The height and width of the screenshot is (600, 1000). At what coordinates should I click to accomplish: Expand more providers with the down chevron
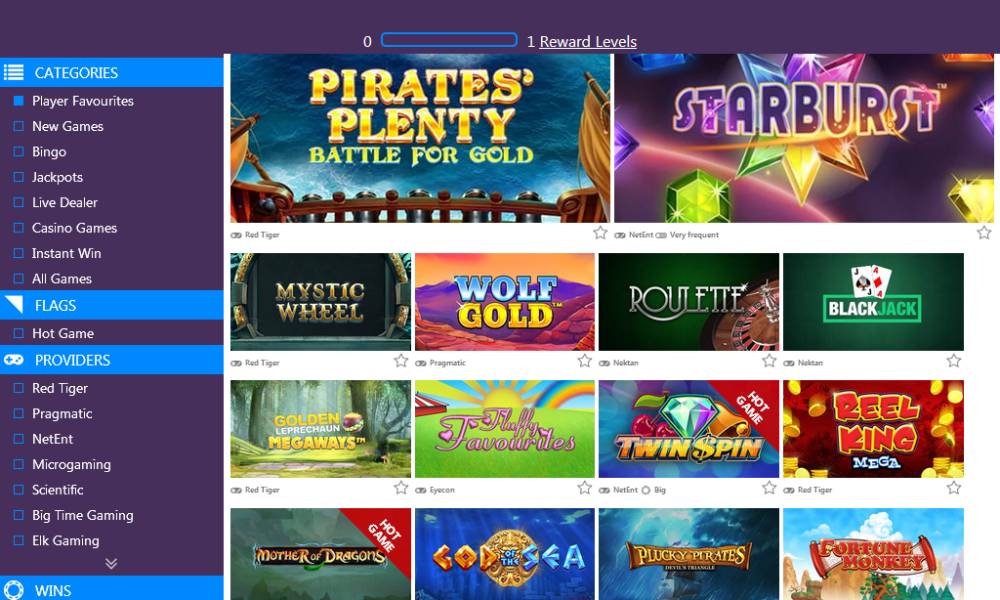click(111, 564)
